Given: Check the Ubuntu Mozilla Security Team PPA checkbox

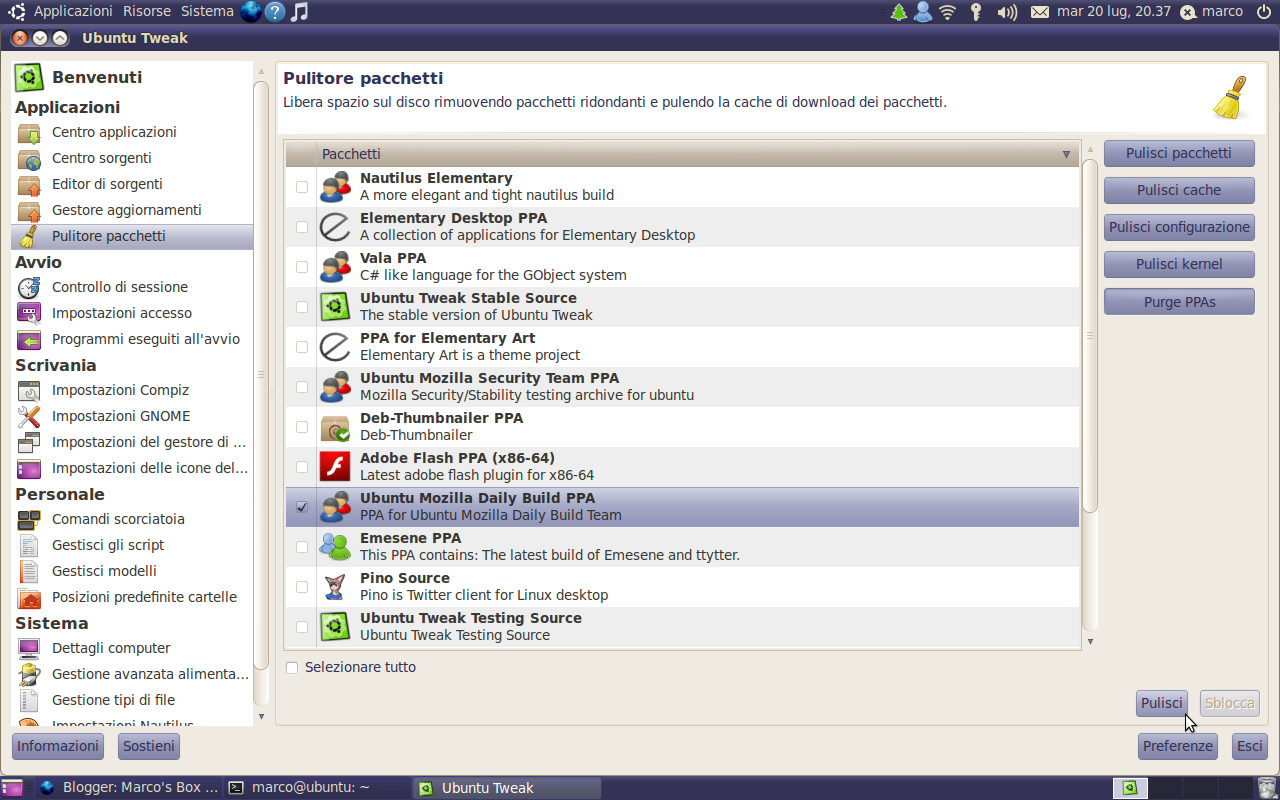Looking at the screenshot, I should [302, 387].
